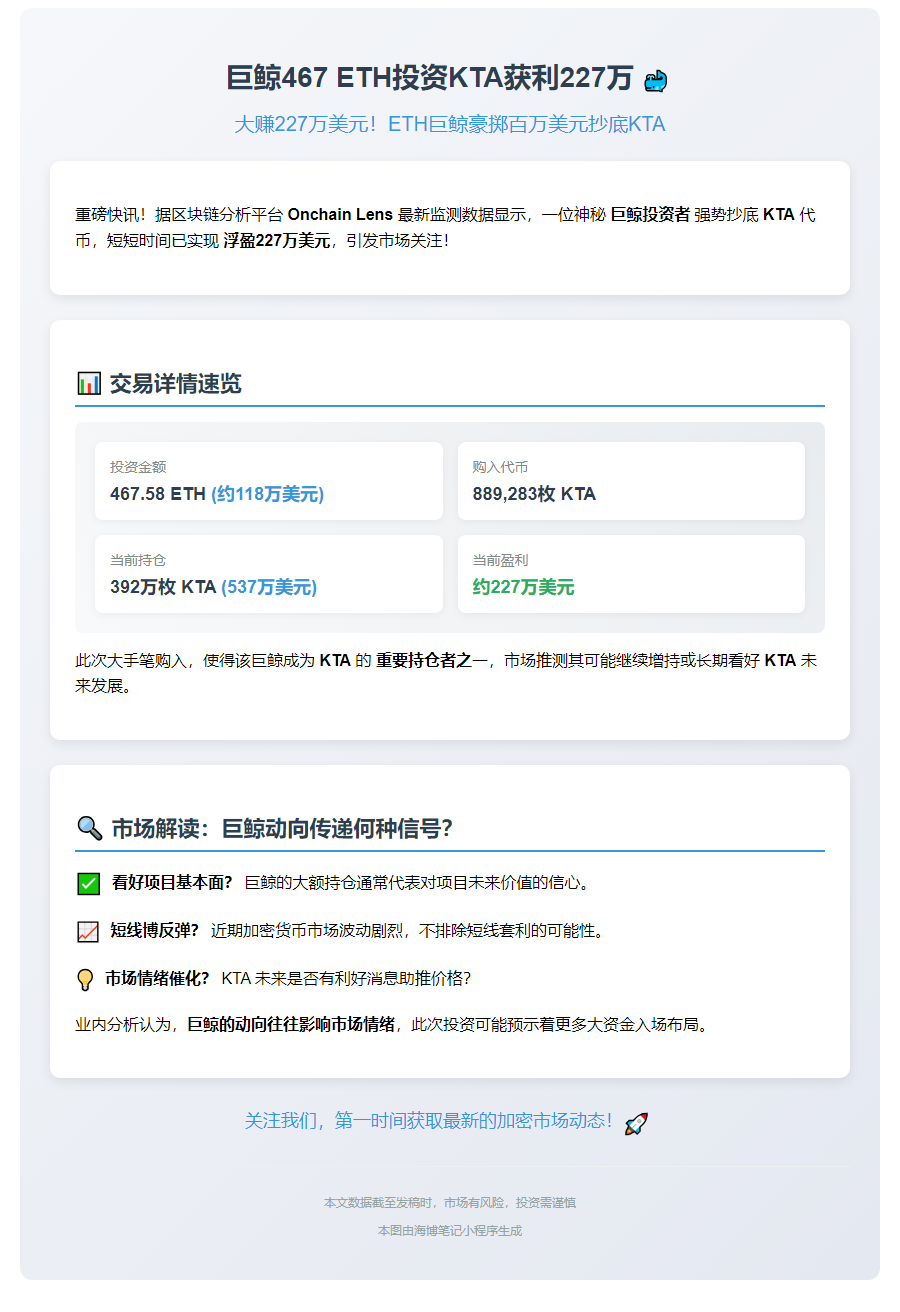
Task: Click the bar chart icon beside 交易详情速览
Action: click(89, 383)
